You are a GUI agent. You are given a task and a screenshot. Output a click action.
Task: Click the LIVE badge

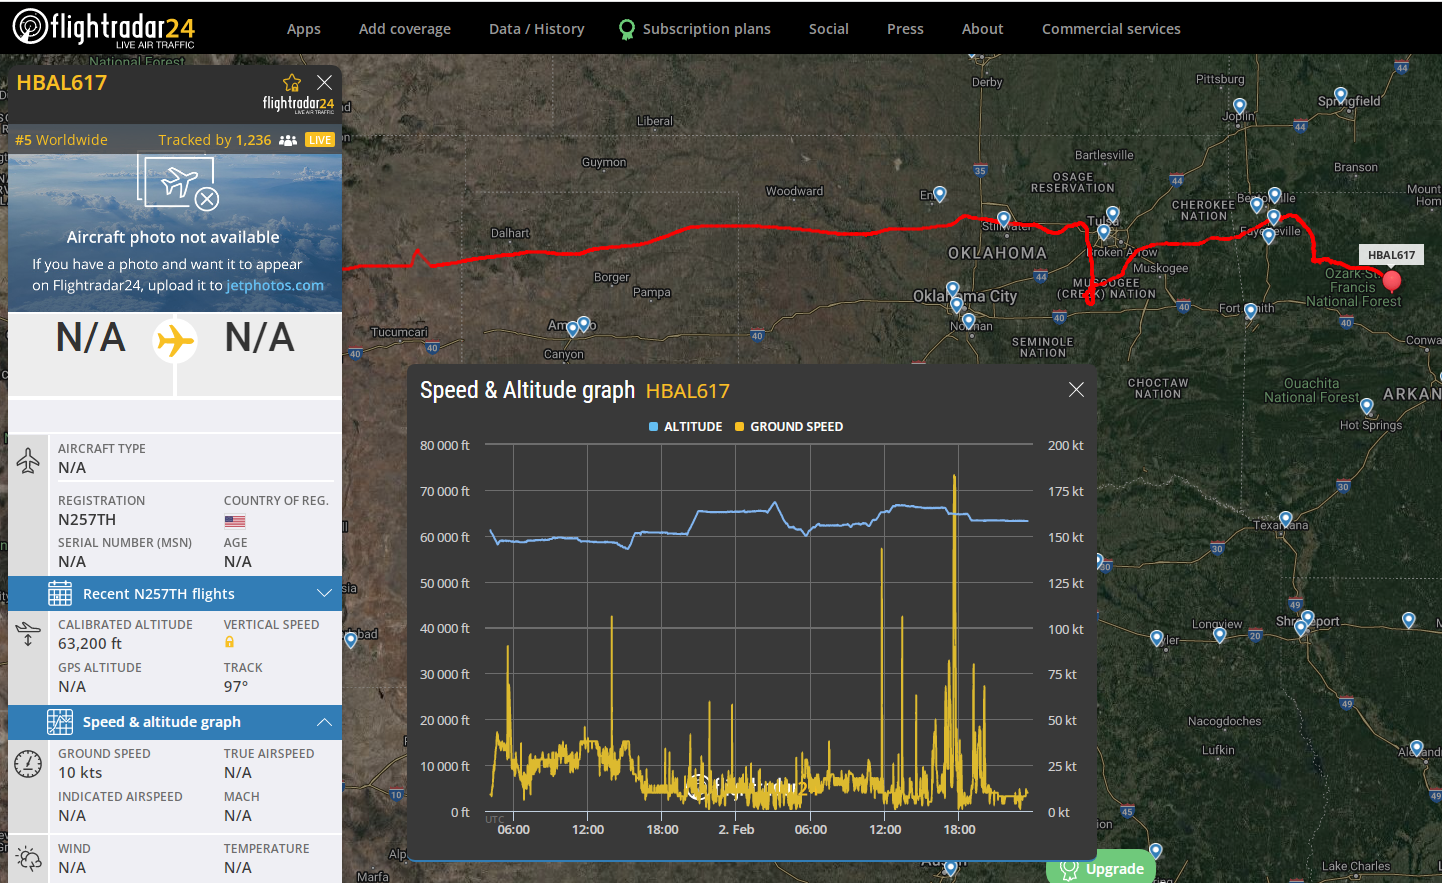click(320, 140)
